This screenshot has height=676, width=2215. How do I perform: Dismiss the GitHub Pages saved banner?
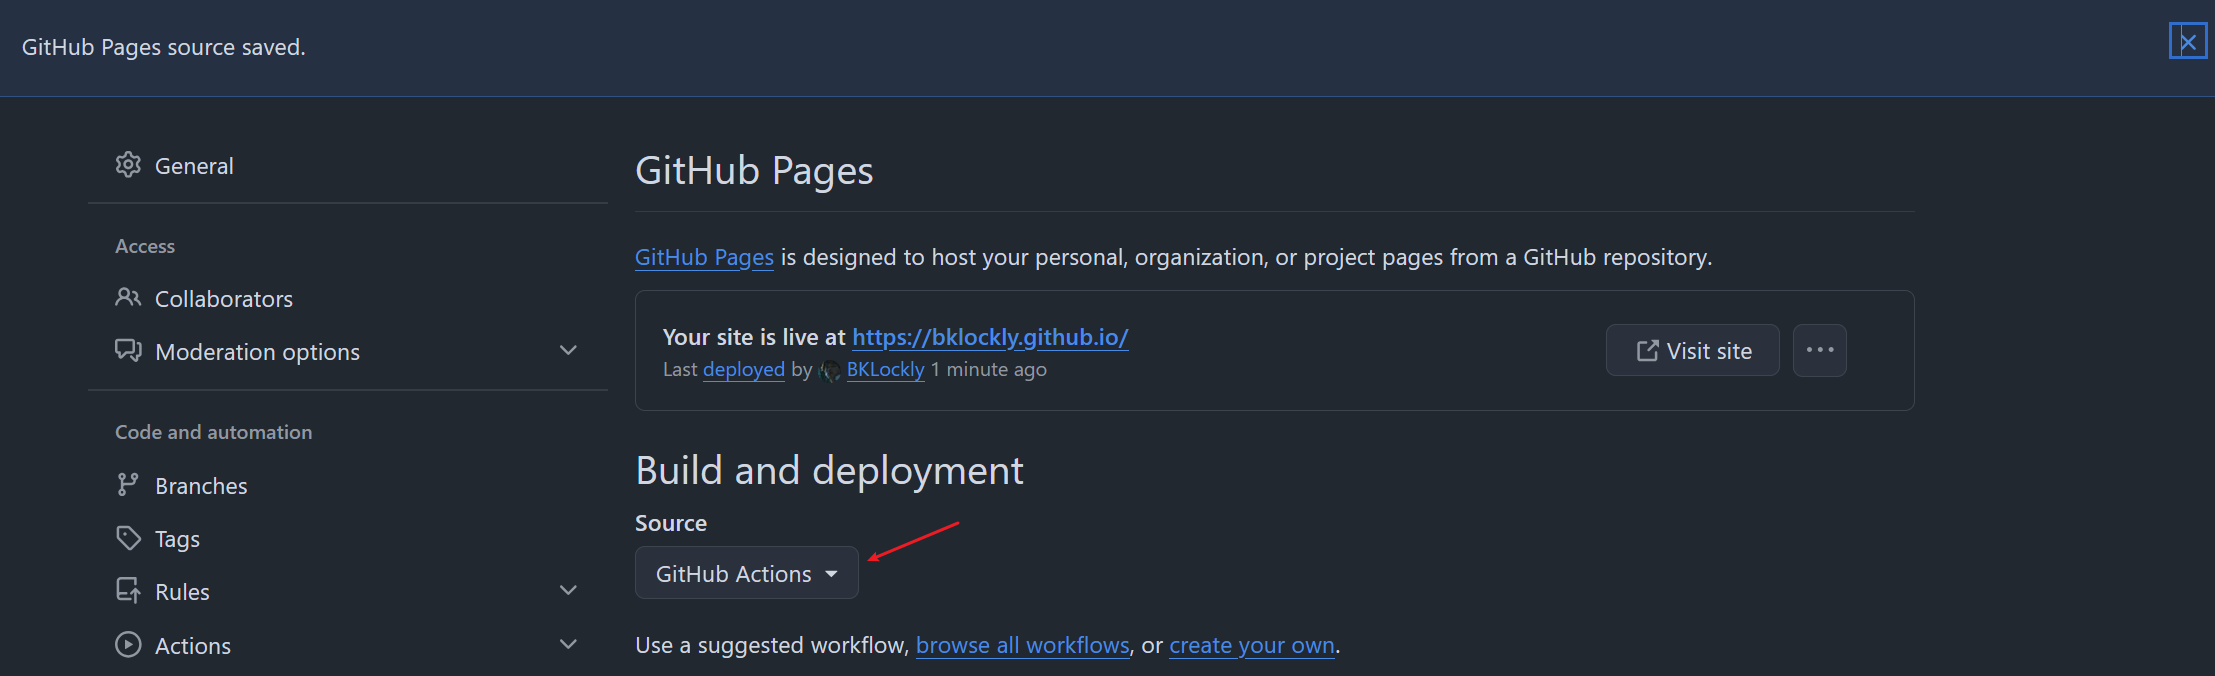pyautogui.click(x=2188, y=41)
